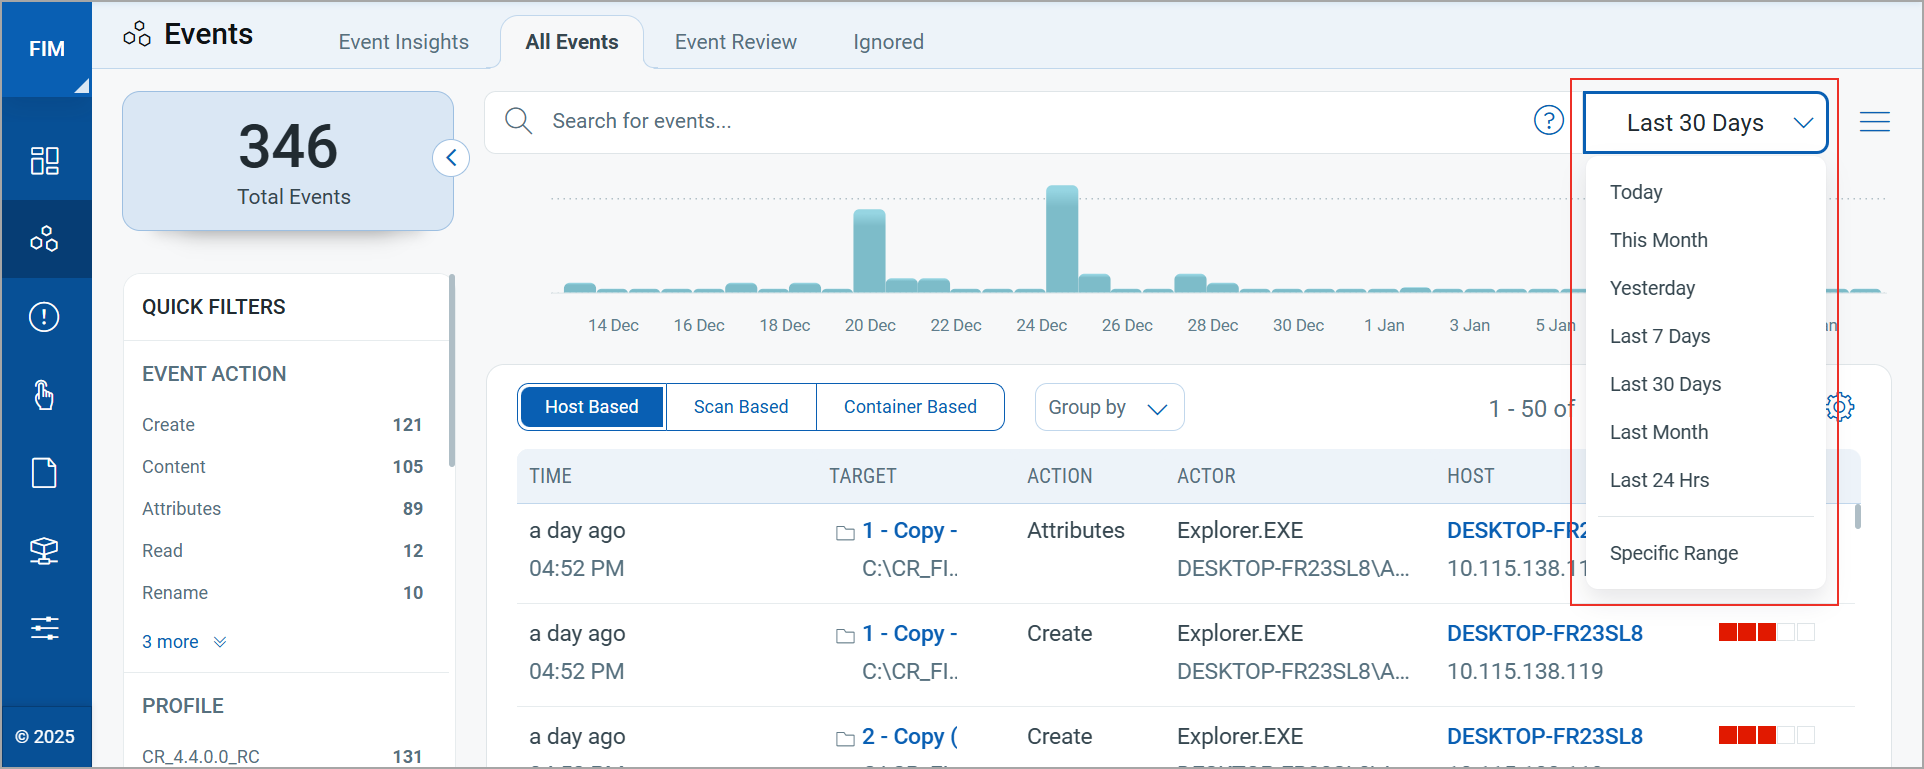1924x769 pixels.
Task: Click the severity bar of second event row
Action: coord(1766,632)
